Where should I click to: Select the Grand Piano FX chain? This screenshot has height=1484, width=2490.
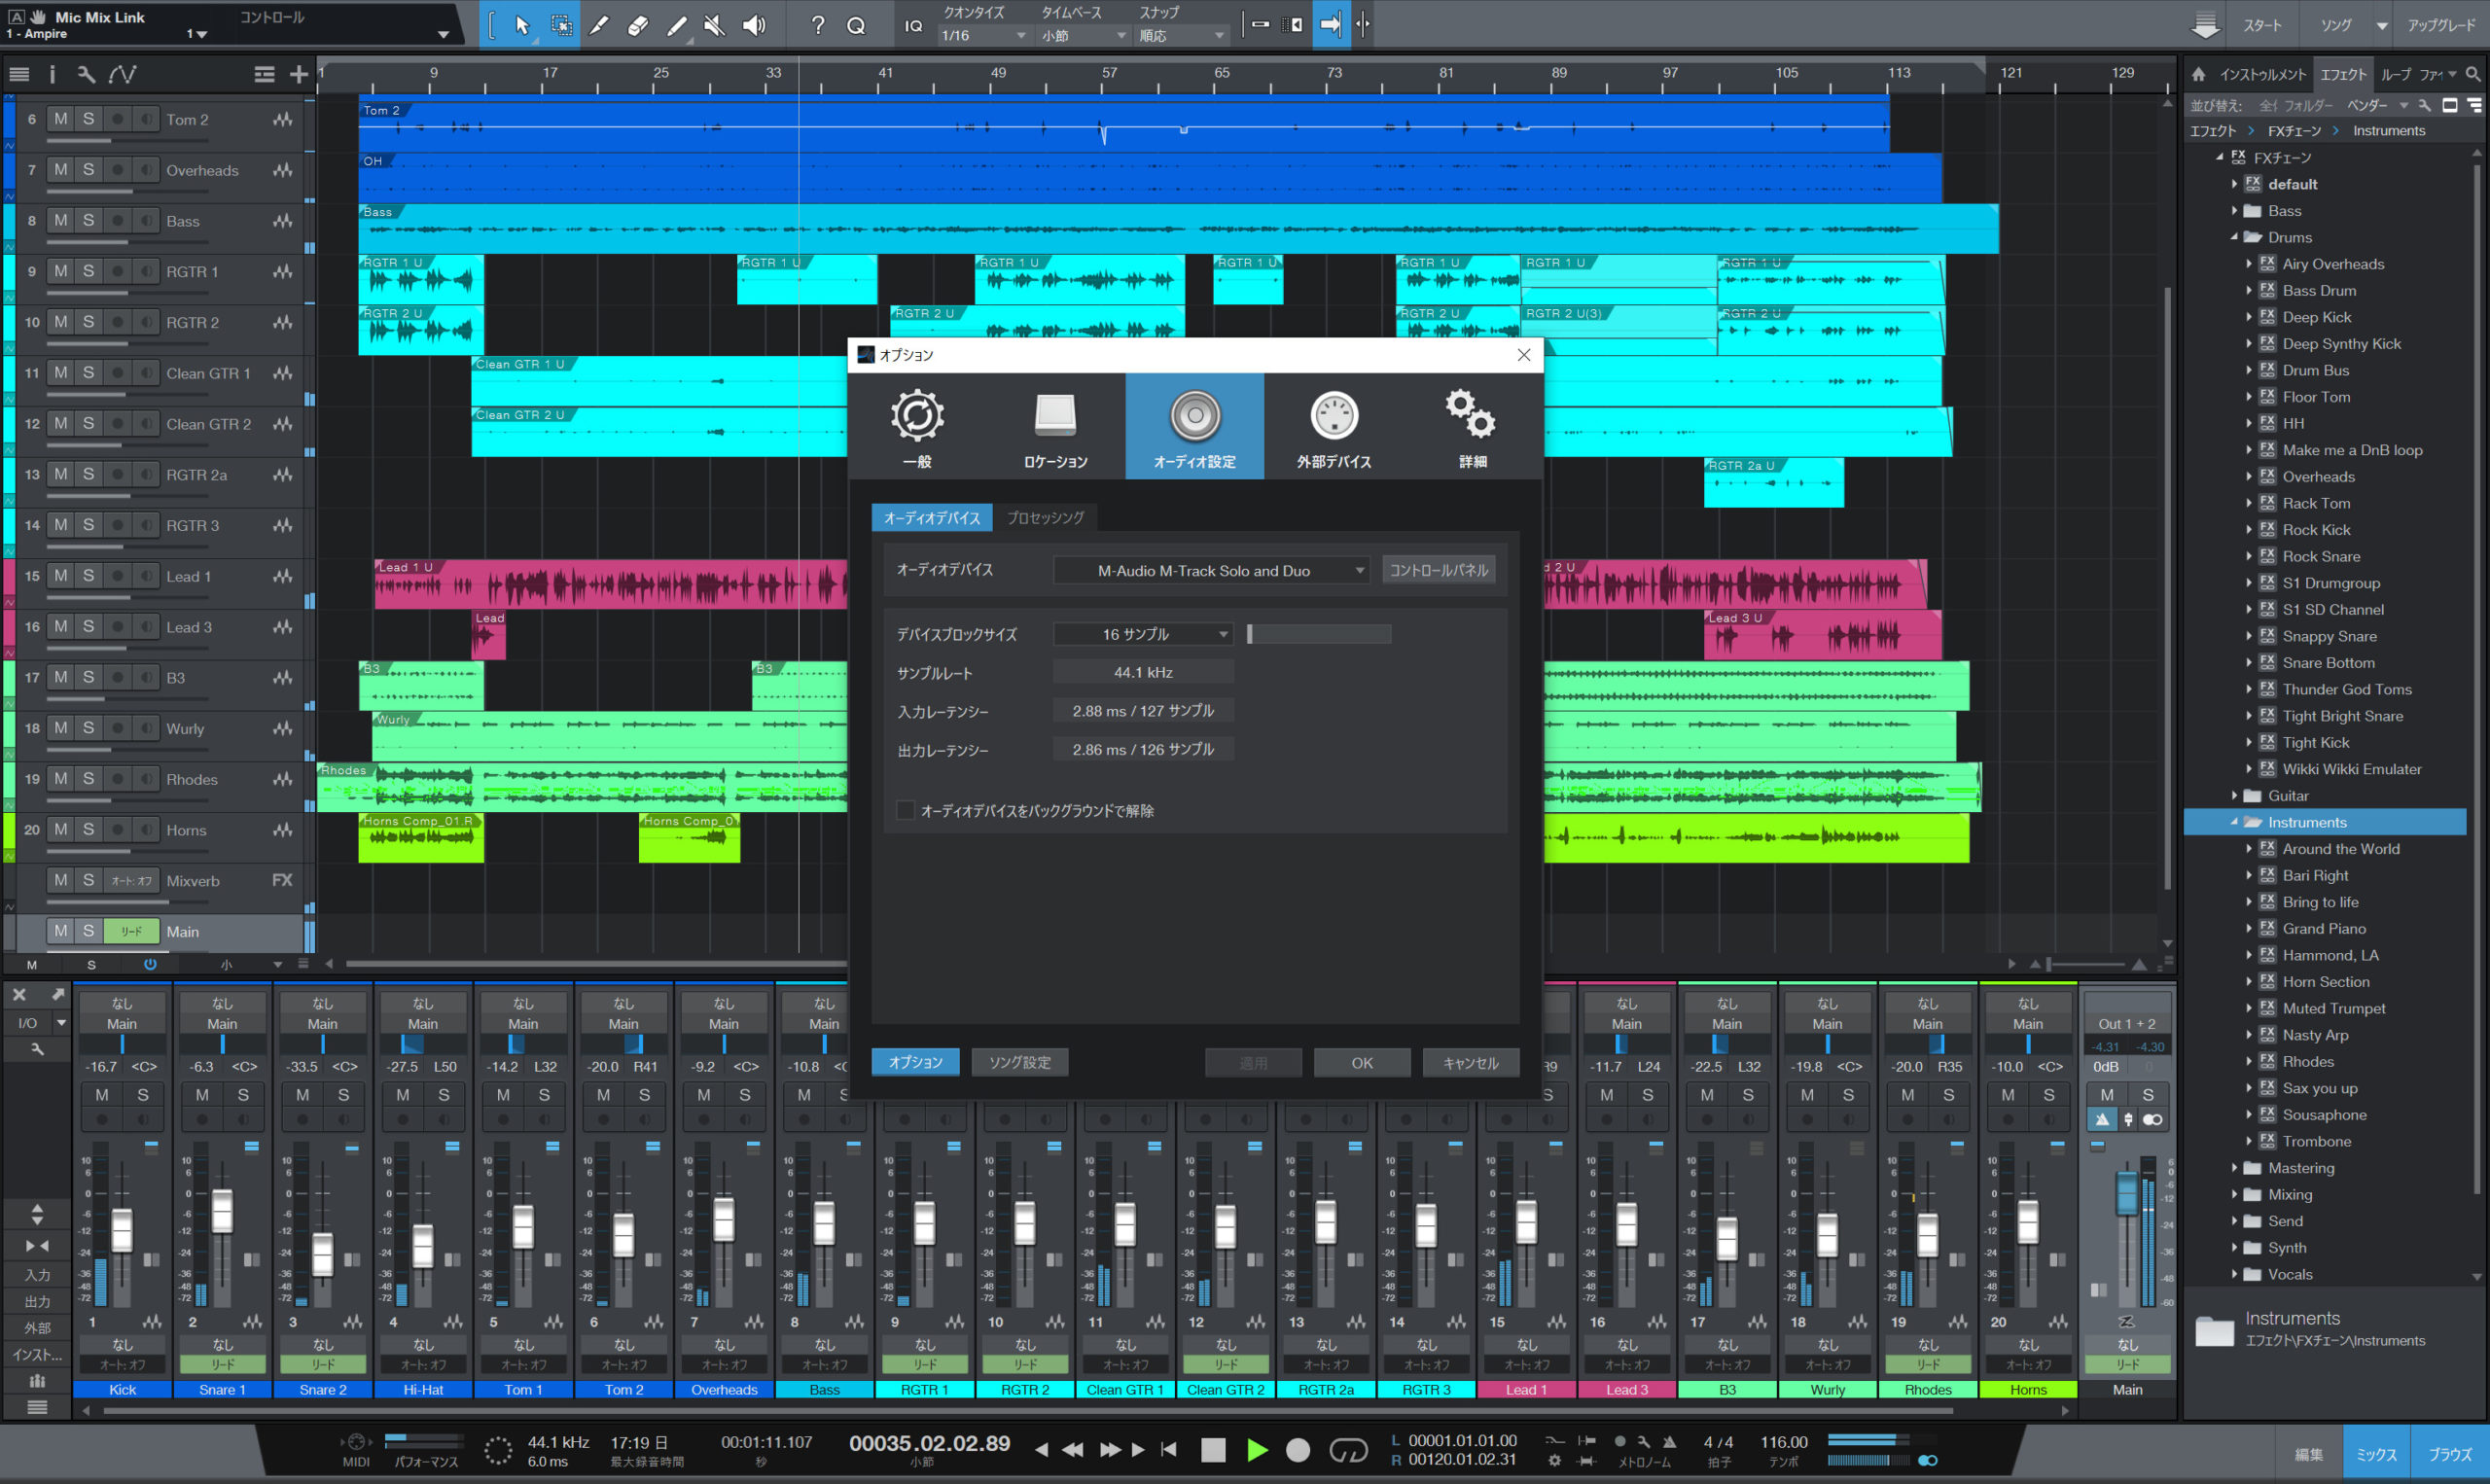click(x=2323, y=928)
